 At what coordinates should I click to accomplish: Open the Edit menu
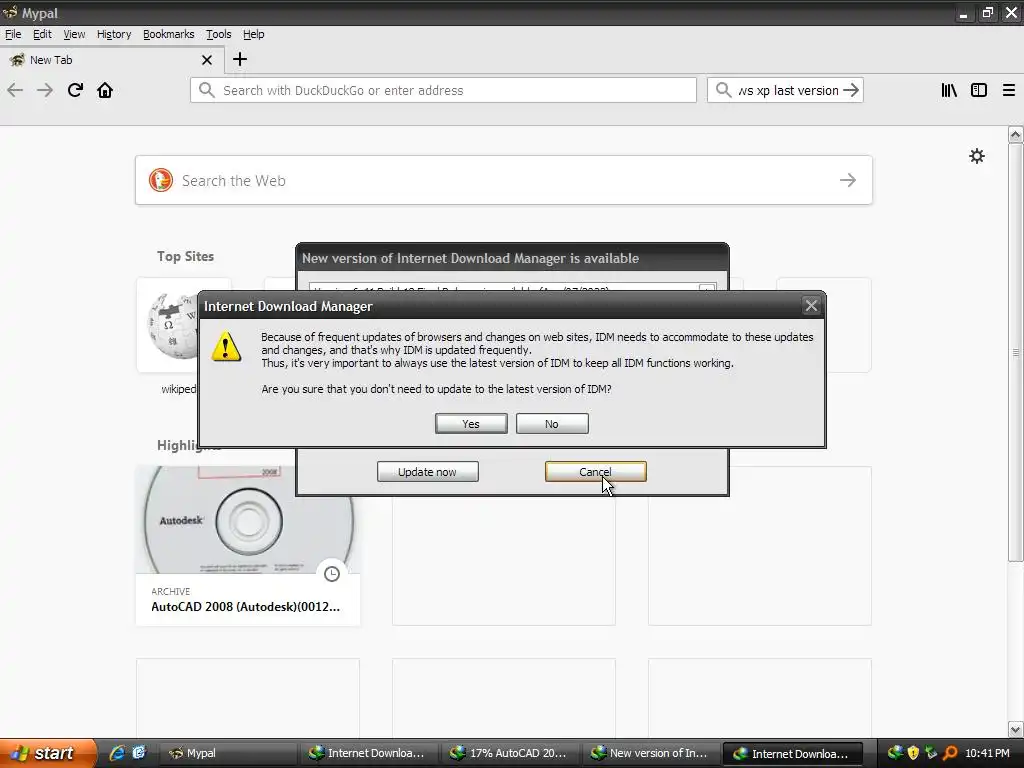coord(42,34)
